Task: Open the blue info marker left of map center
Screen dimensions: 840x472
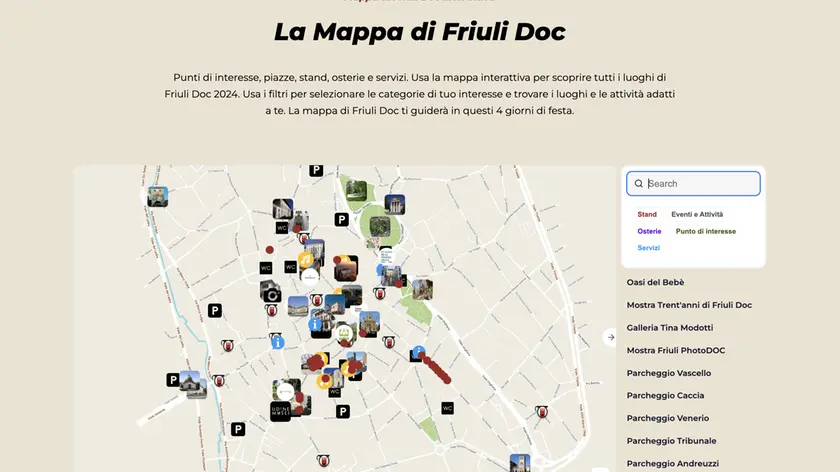Action: 278,342
